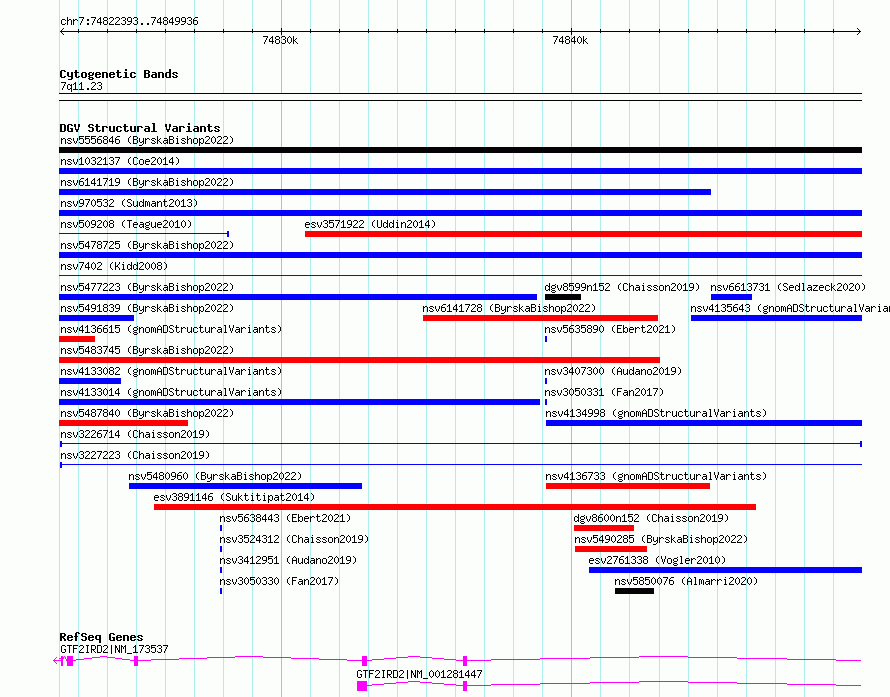The width and height of the screenshot is (890, 697).
Task: Select nsv3050330 (Fan2017) label
Action: 279,581
